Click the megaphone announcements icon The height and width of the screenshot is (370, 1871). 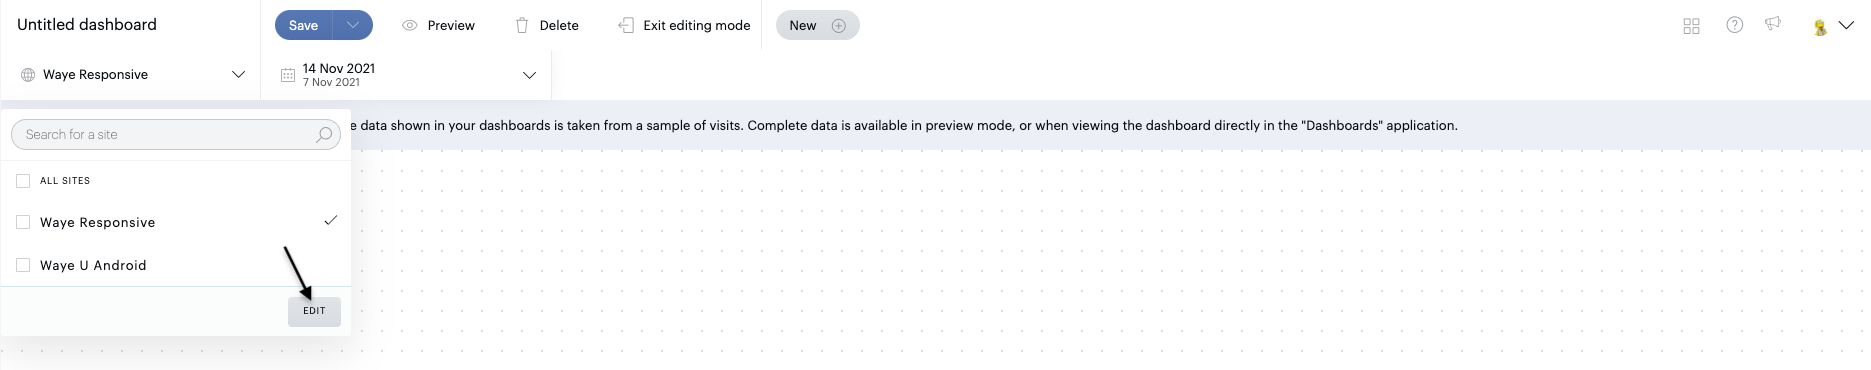pos(1773,24)
